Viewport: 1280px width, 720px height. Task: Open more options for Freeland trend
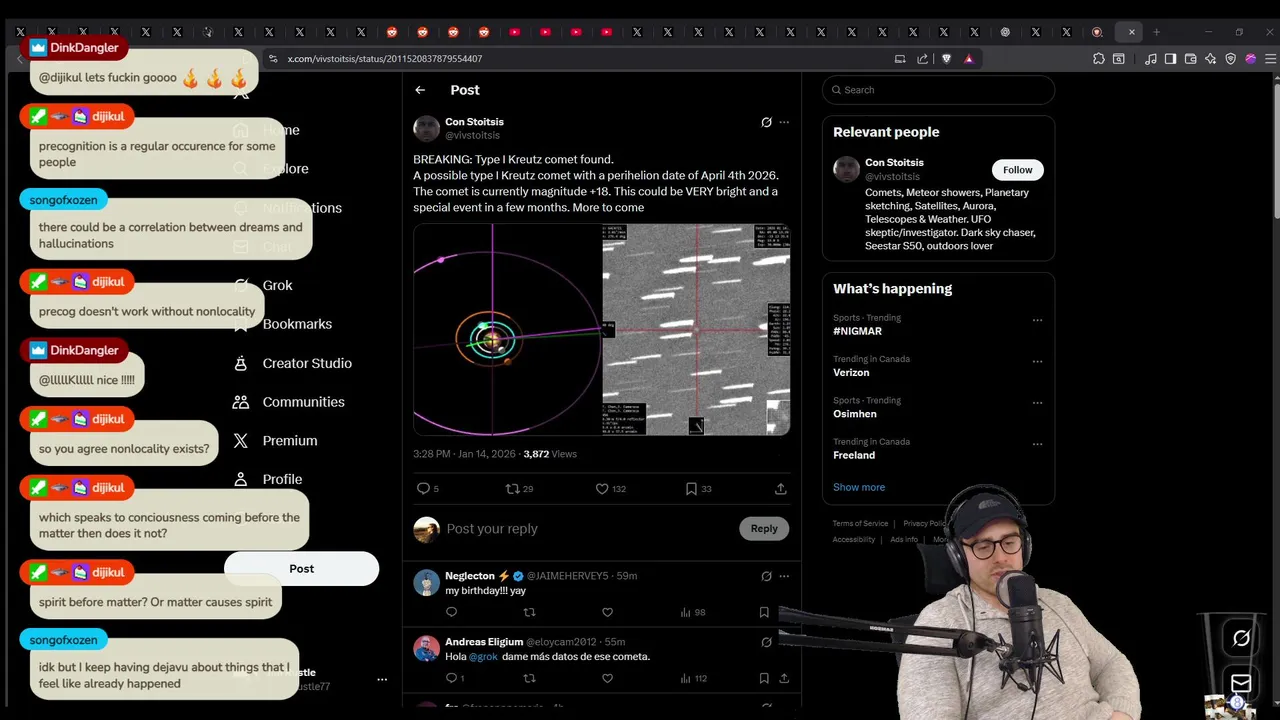pos(1037,444)
